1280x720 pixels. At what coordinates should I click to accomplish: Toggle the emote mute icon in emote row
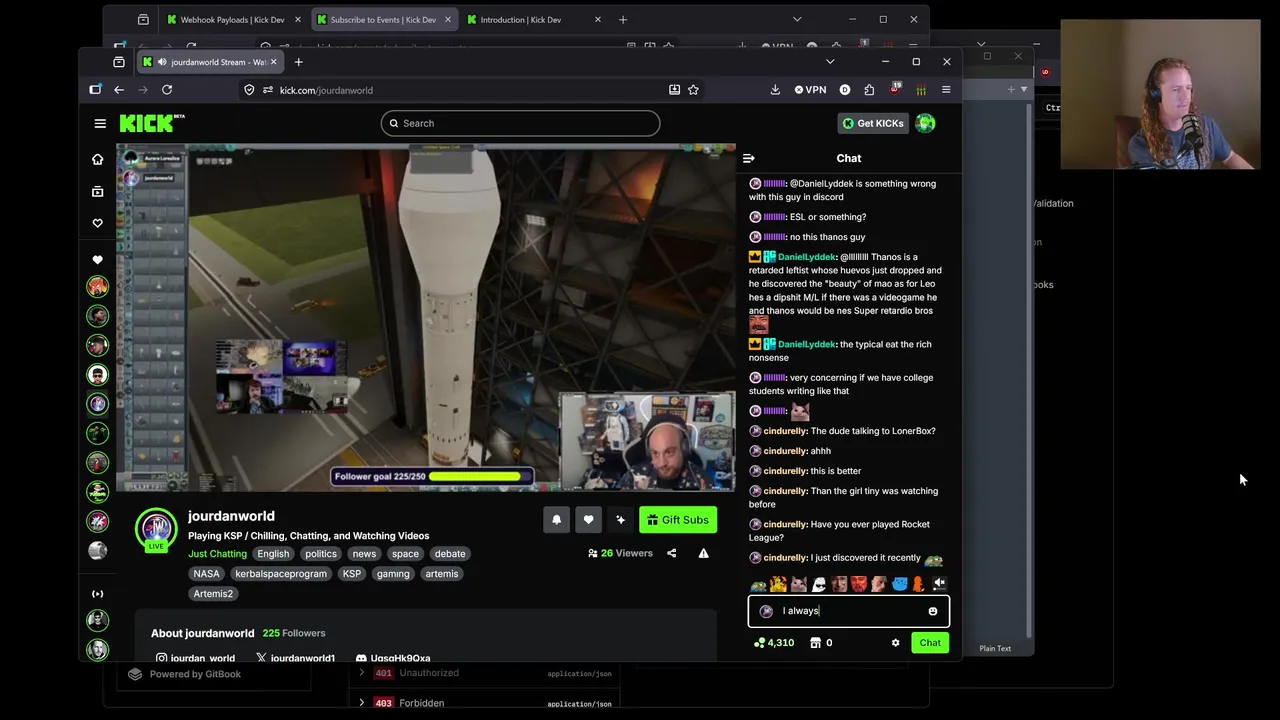coord(939,584)
